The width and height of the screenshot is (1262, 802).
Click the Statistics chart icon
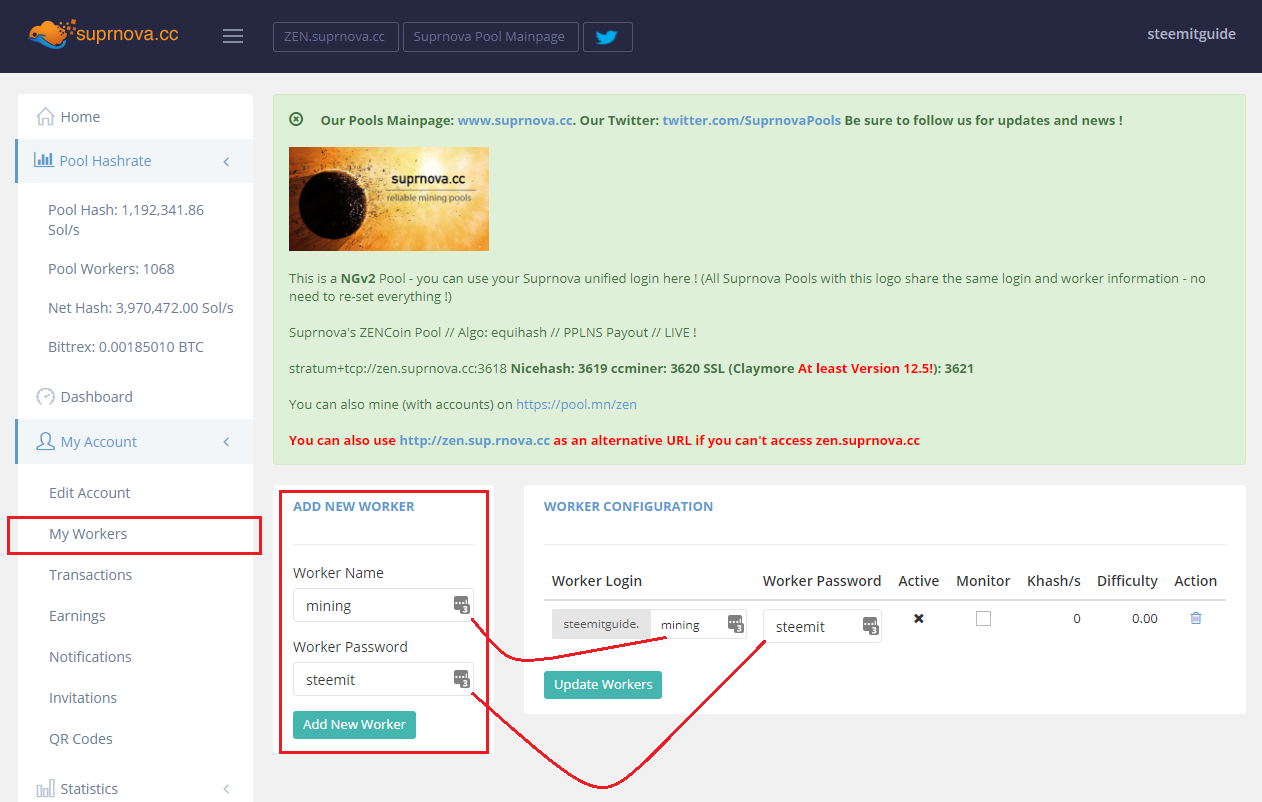[x=45, y=789]
